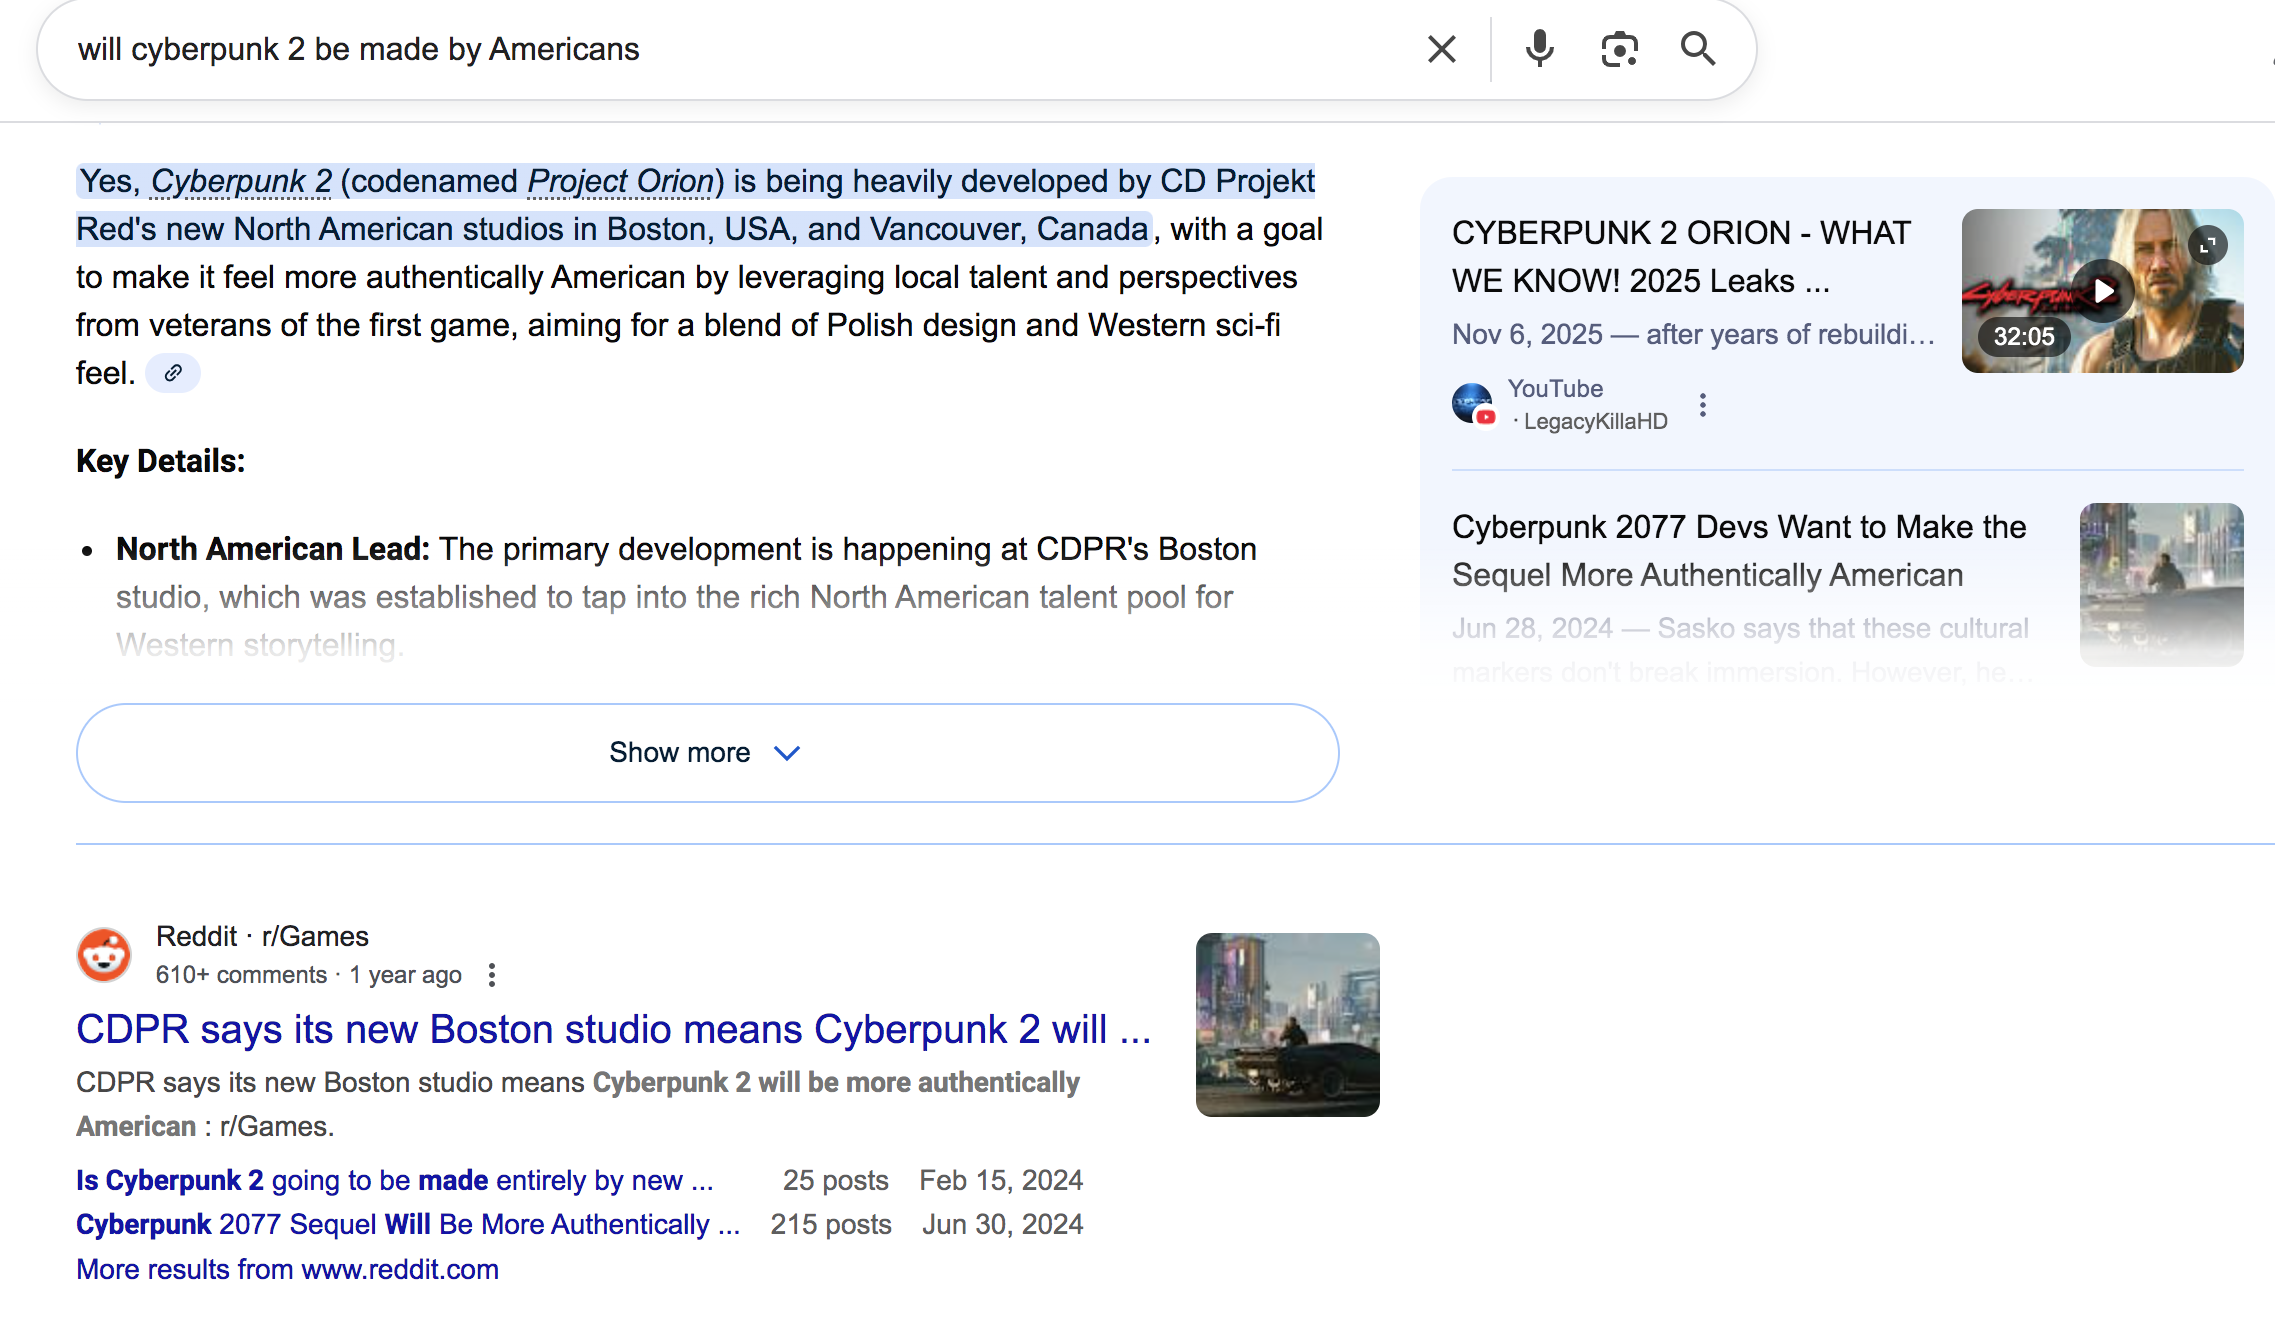Click More results from www.reddit.com
The height and width of the screenshot is (1323, 2275).
point(287,1269)
